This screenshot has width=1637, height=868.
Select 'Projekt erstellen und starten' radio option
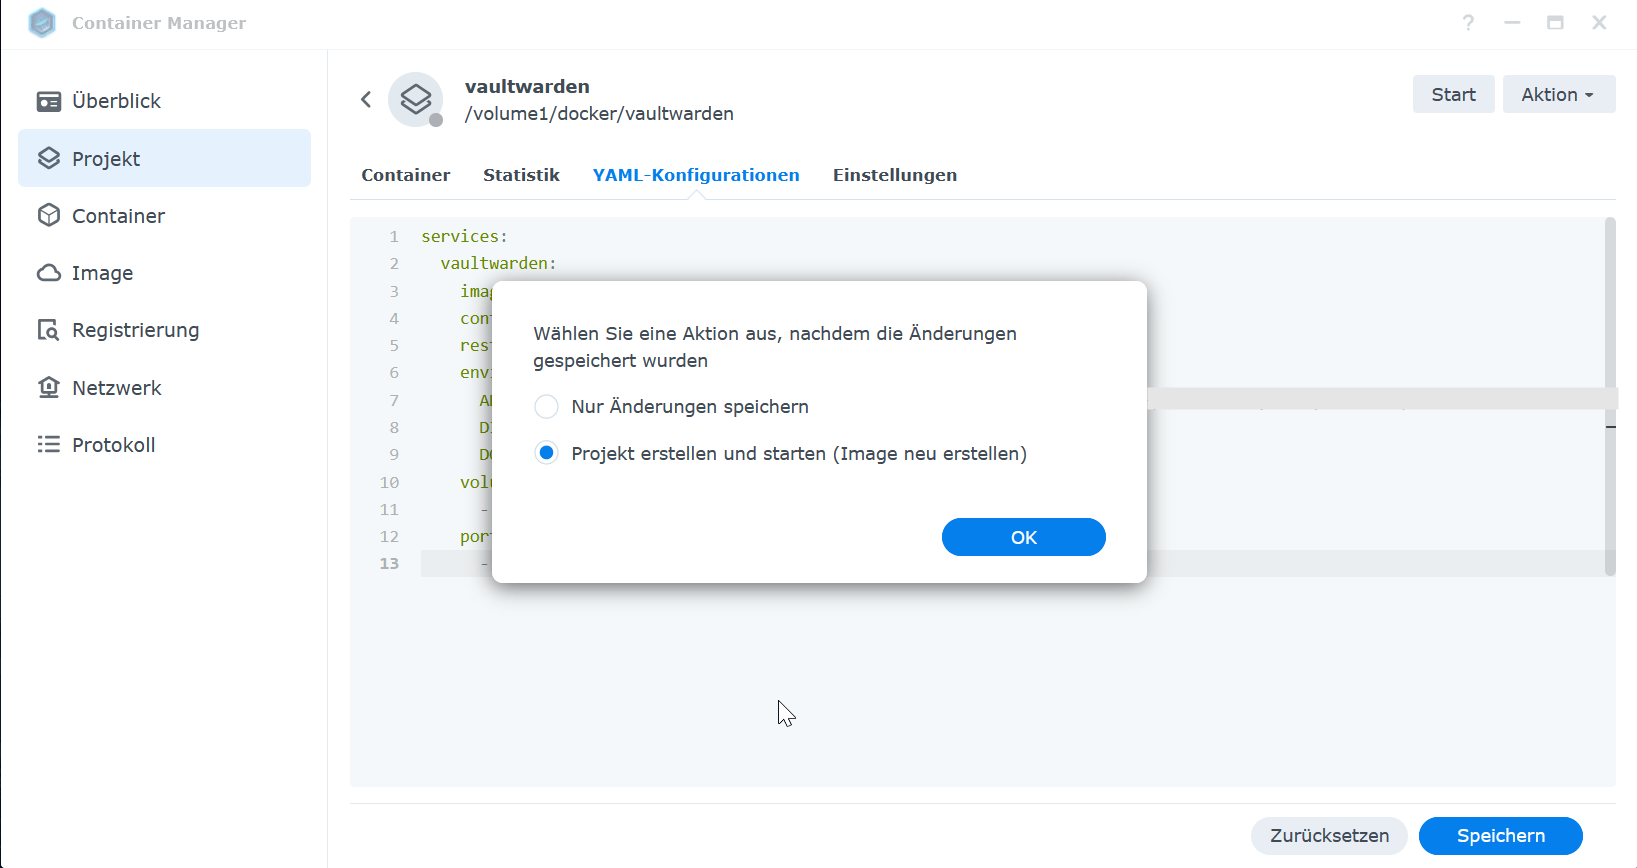(x=546, y=453)
